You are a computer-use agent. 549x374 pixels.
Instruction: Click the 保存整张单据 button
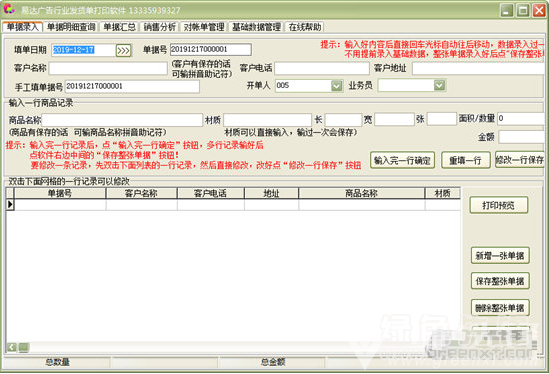coord(500,281)
